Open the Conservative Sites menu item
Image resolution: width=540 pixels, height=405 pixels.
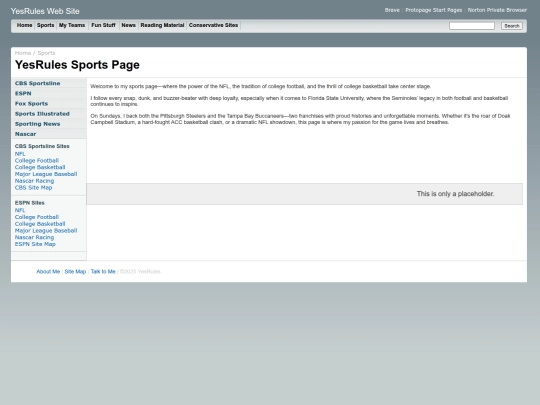(213, 25)
